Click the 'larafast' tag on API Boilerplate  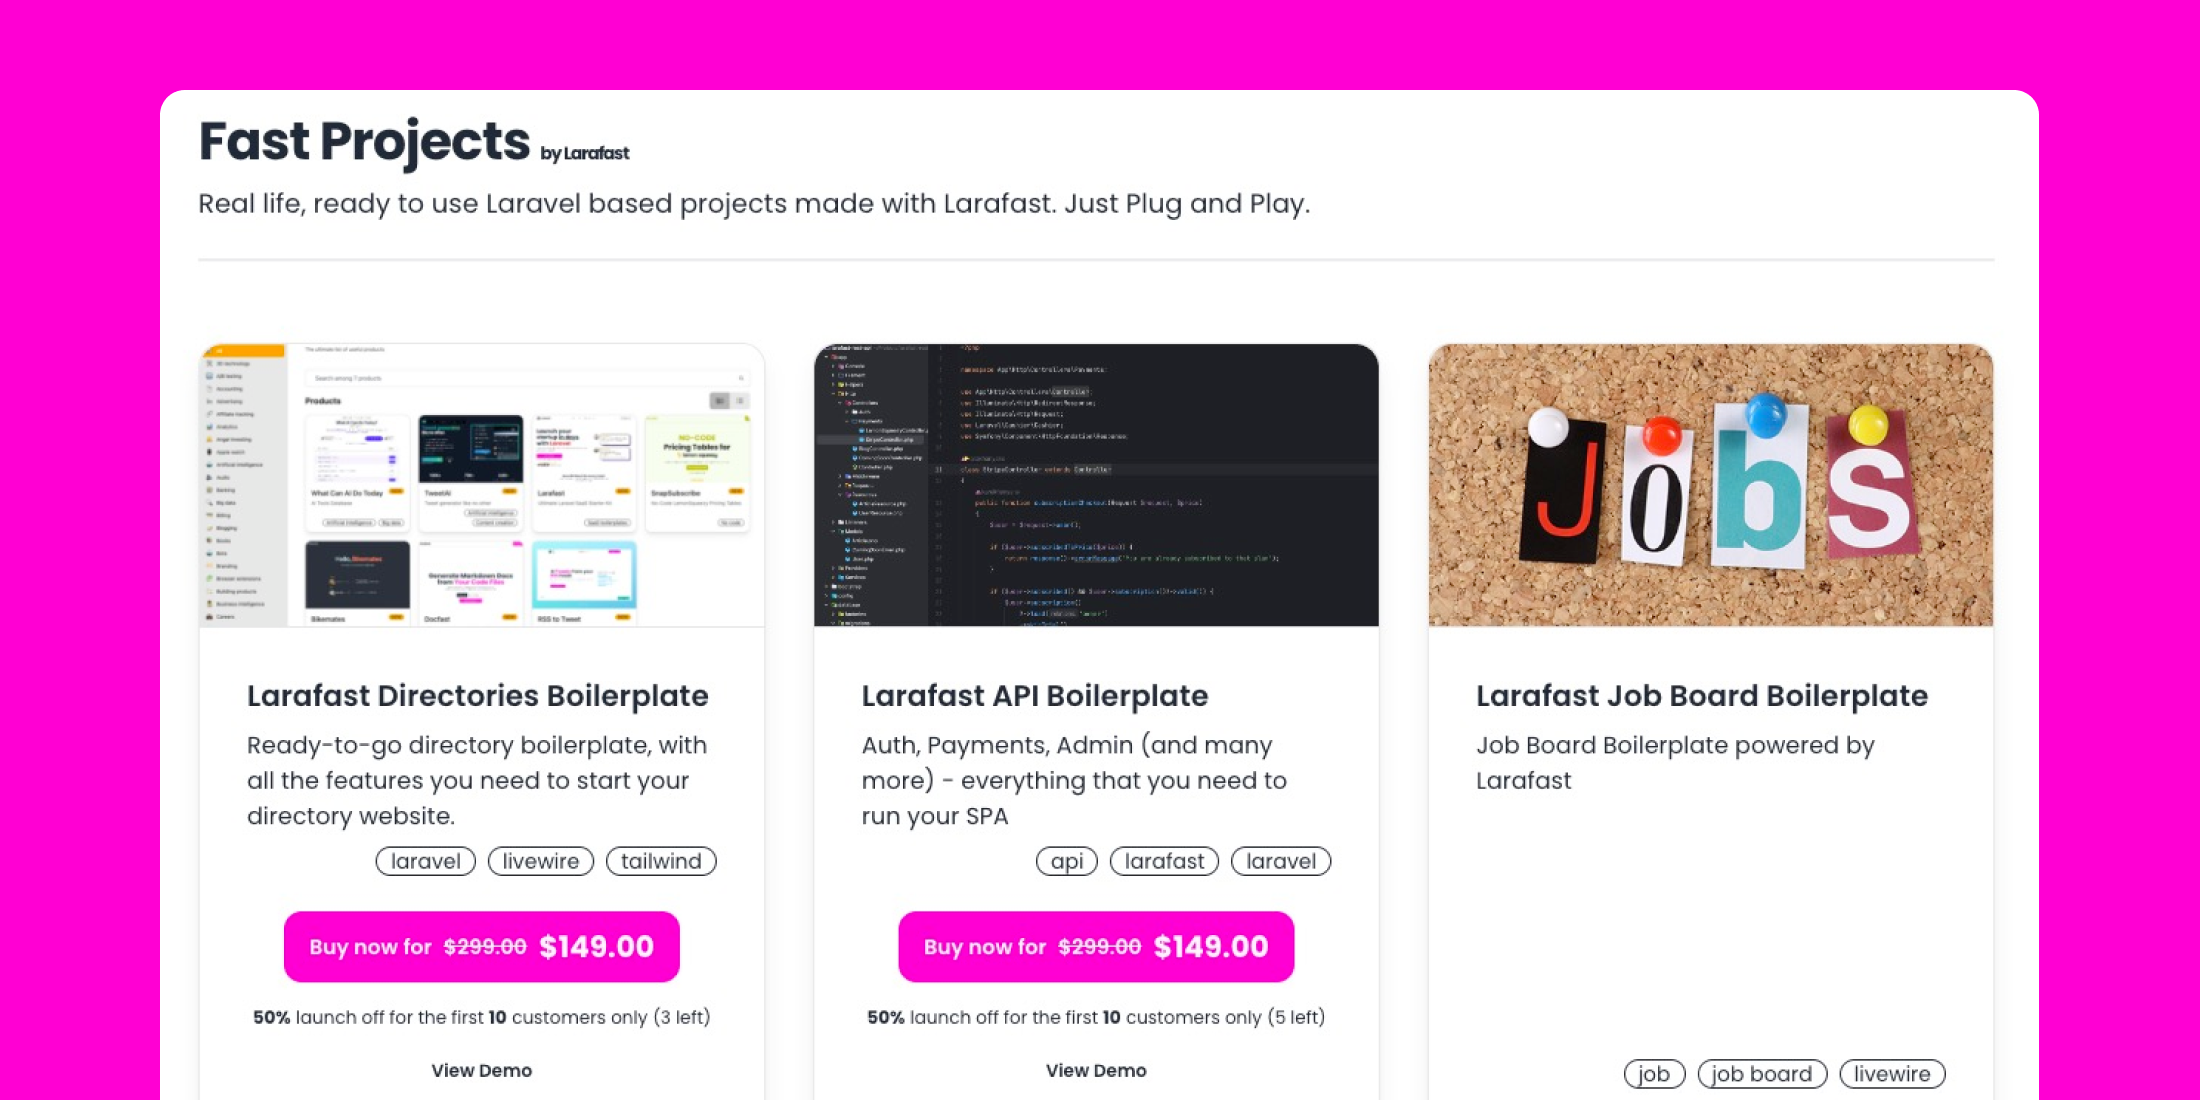(1165, 860)
